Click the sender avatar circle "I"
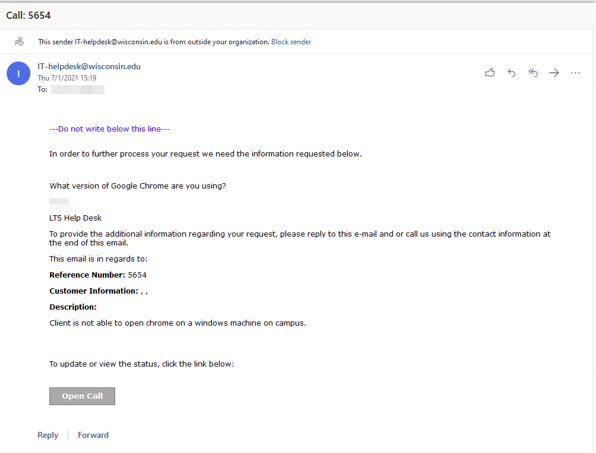The width and height of the screenshot is (596, 453). tap(18, 73)
